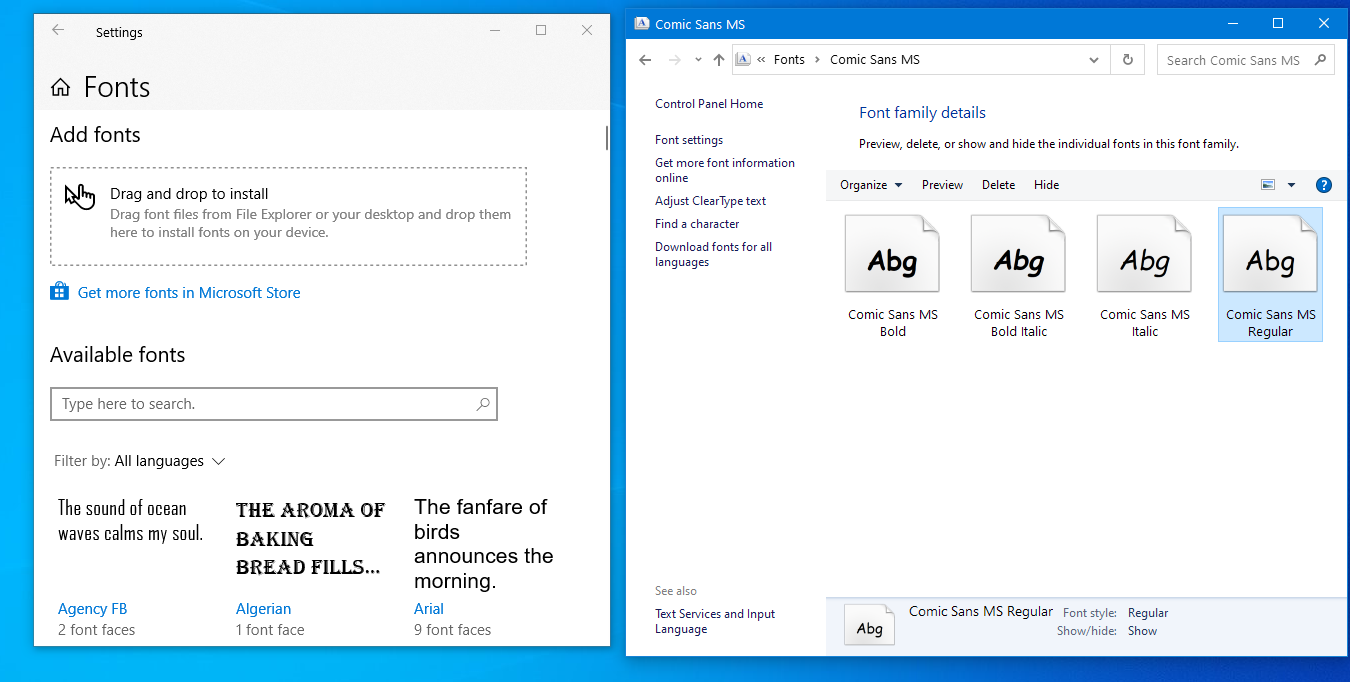Click the Agency FB ocean waves preview
The image size is (1350, 682).
130,521
